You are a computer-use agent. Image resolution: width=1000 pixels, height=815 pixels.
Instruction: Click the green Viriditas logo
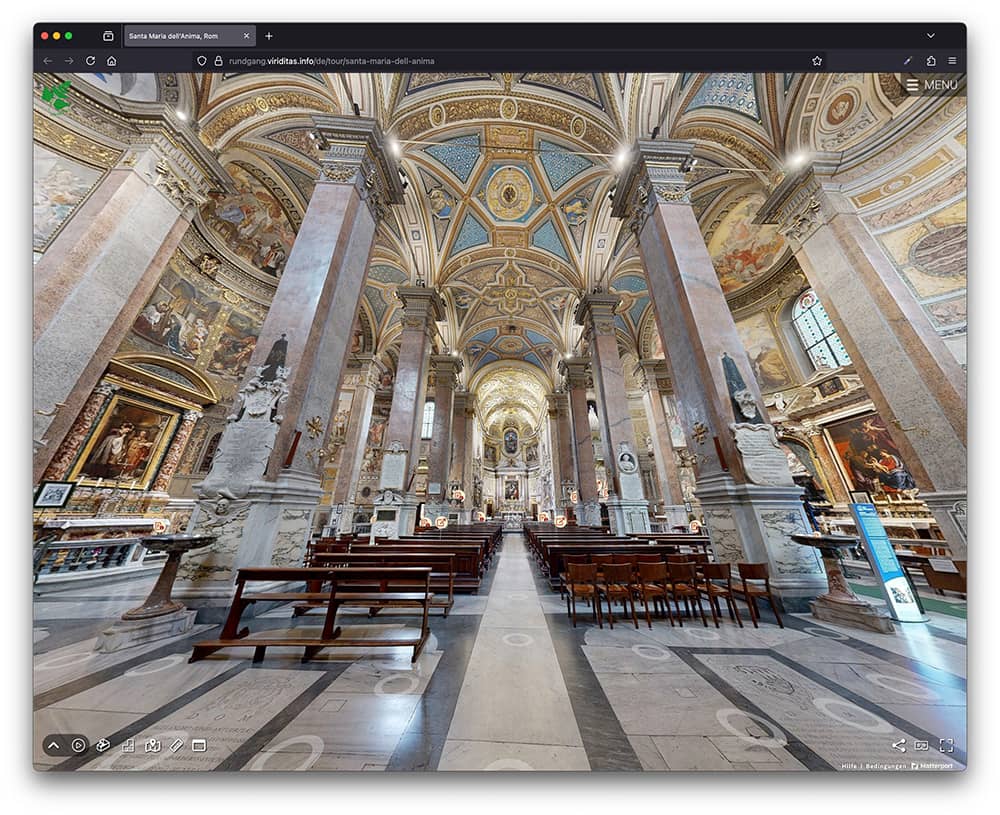[57, 95]
